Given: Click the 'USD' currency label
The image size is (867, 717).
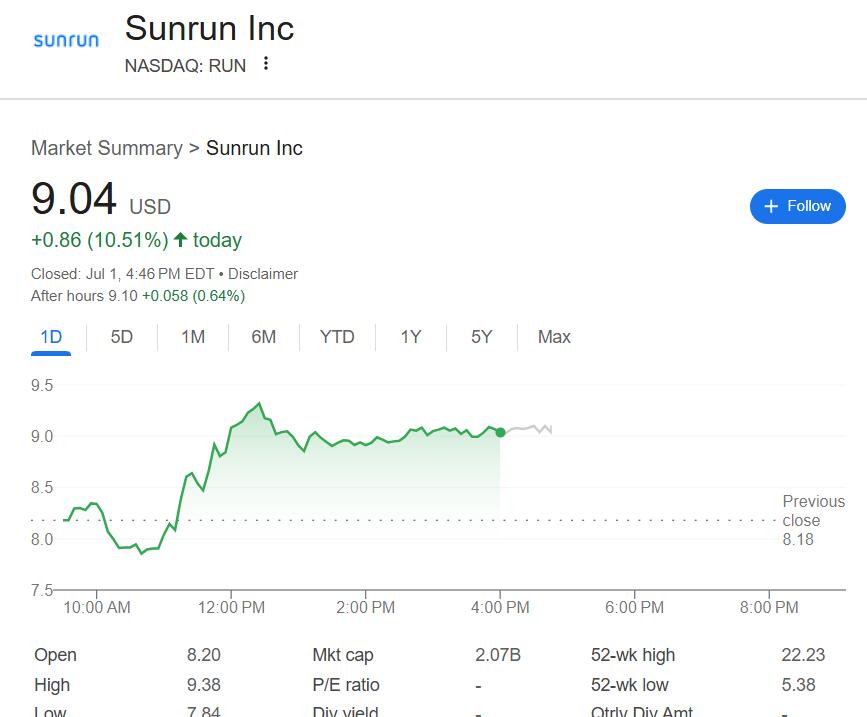Looking at the screenshot, I should [150, 207].
